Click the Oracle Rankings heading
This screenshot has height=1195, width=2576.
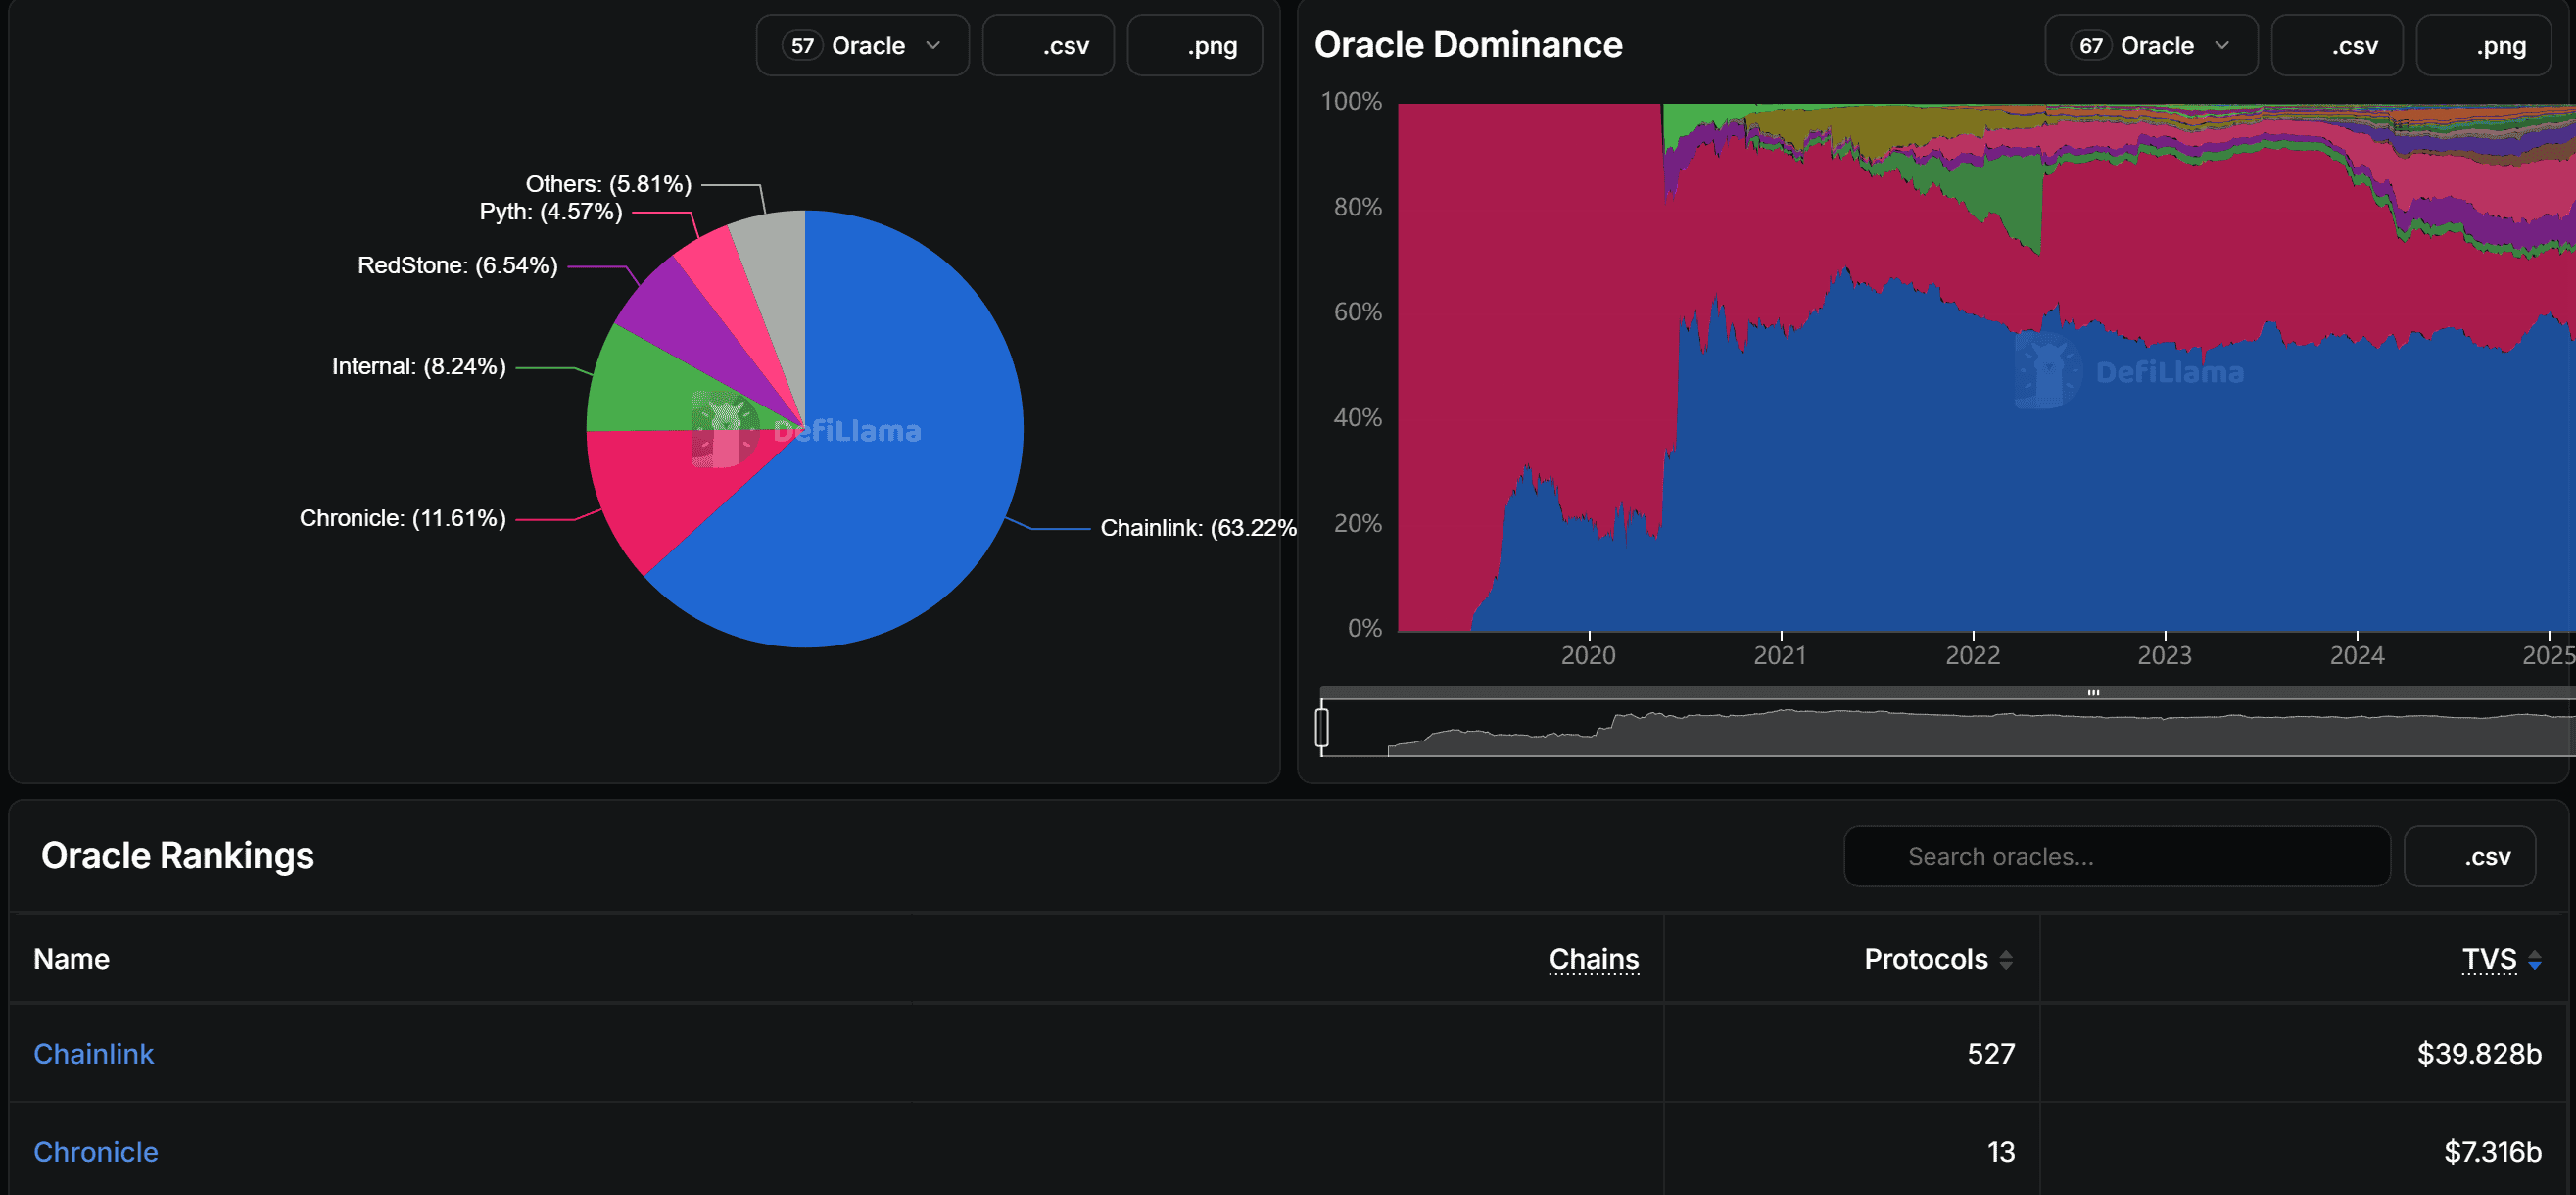click(x=178, y=856)
